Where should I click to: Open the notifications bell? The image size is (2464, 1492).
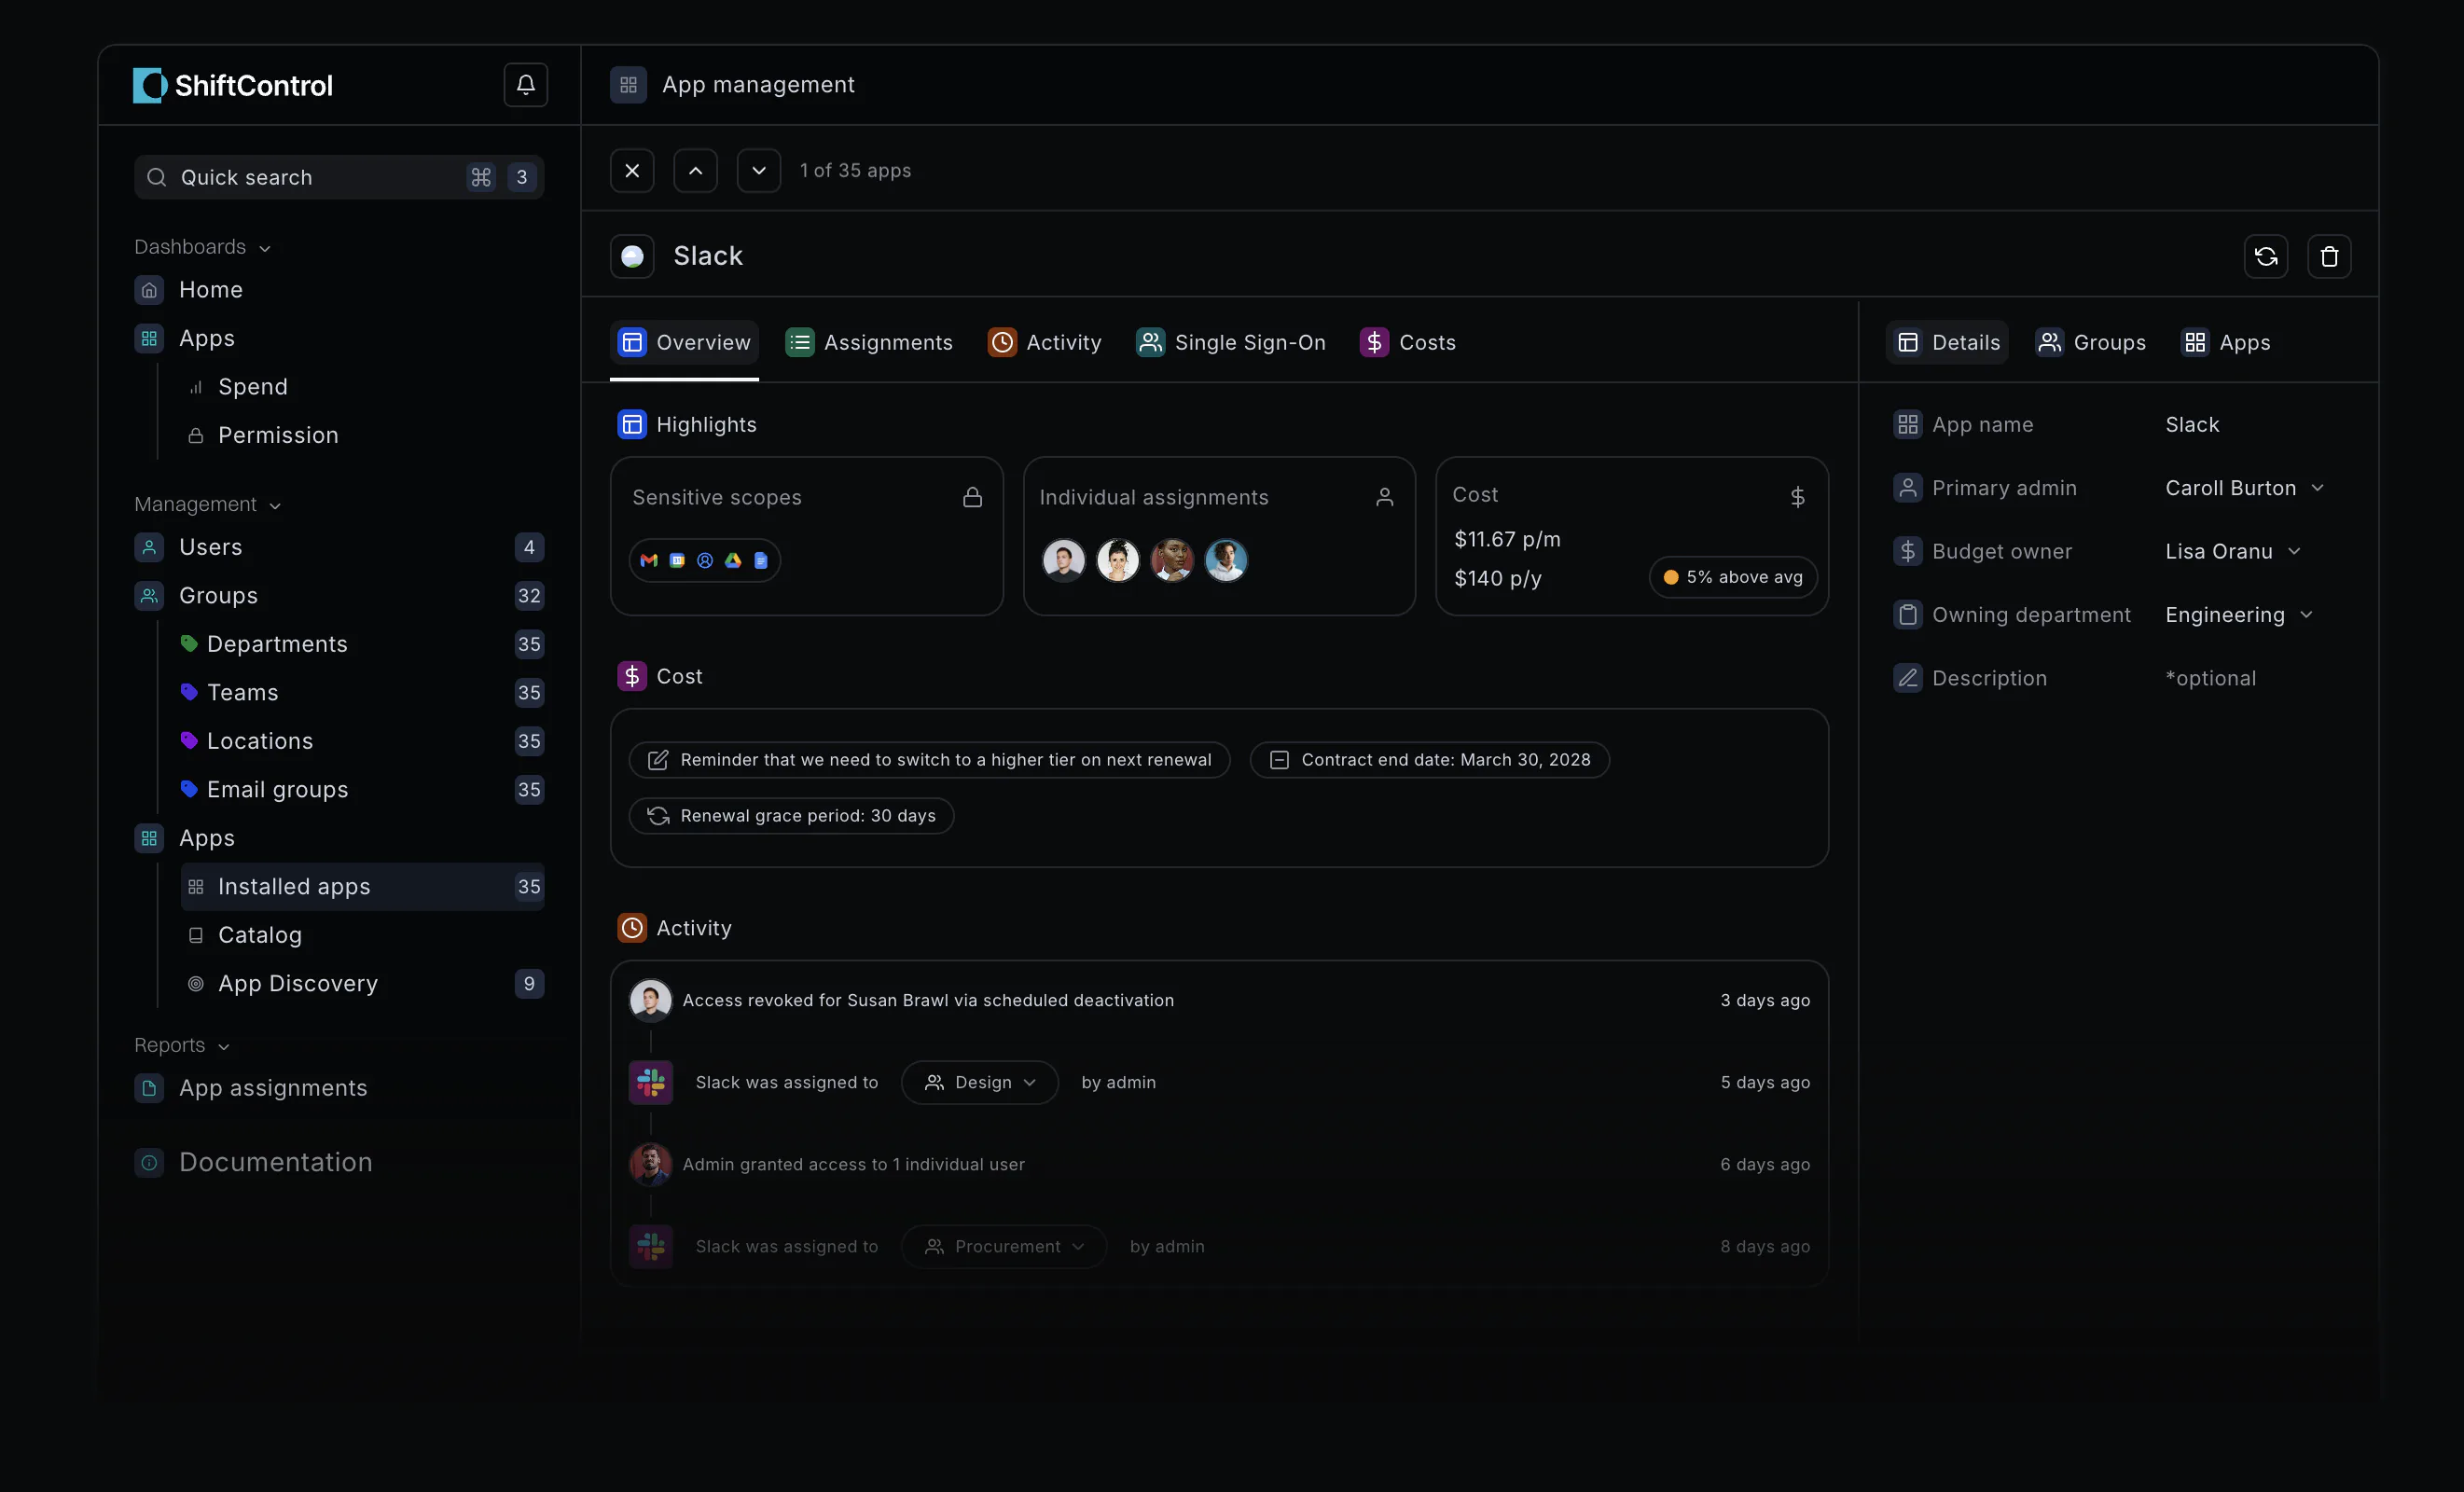tap(525, 85)
